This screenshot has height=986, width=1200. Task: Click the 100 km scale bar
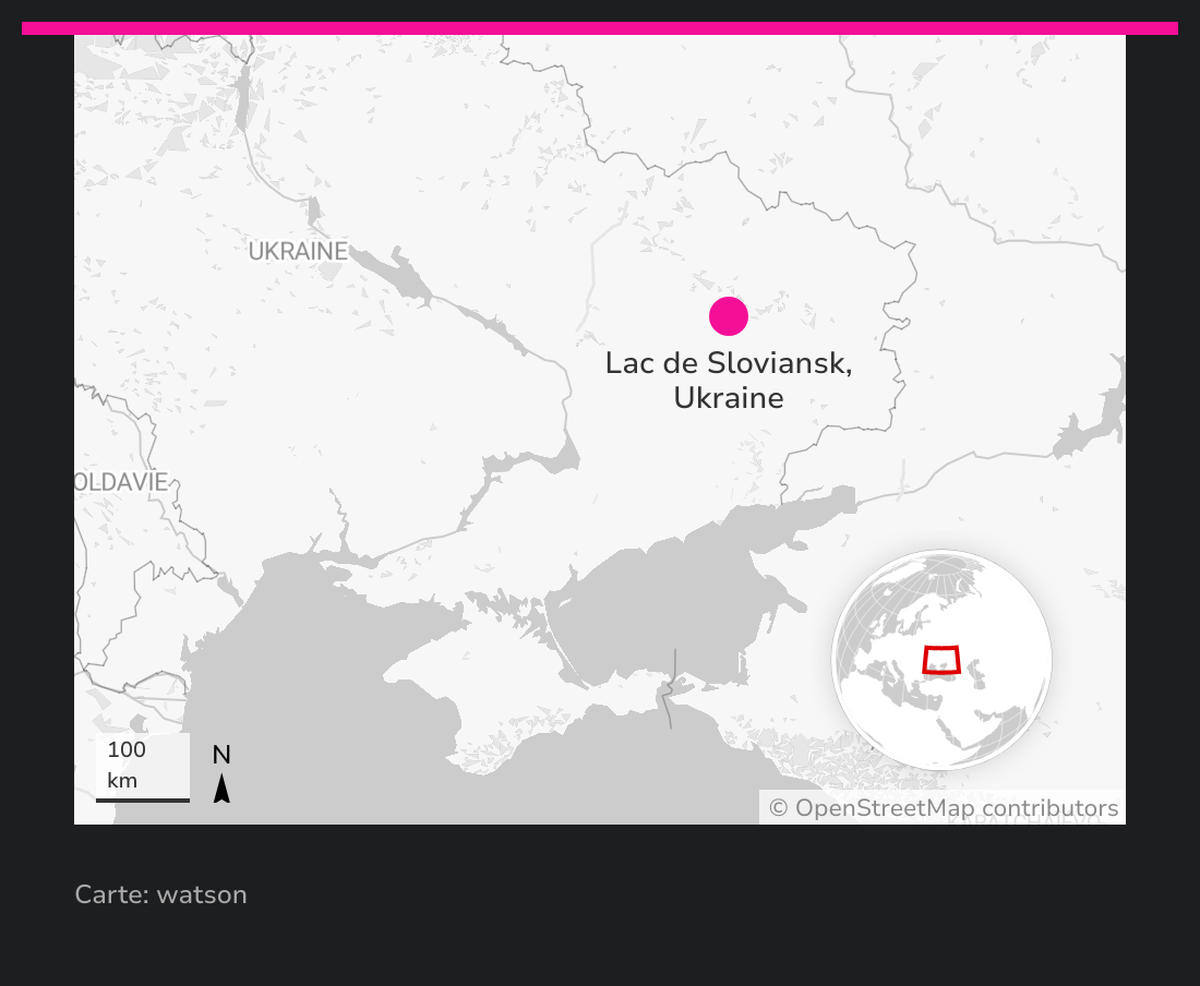[142, 768]
